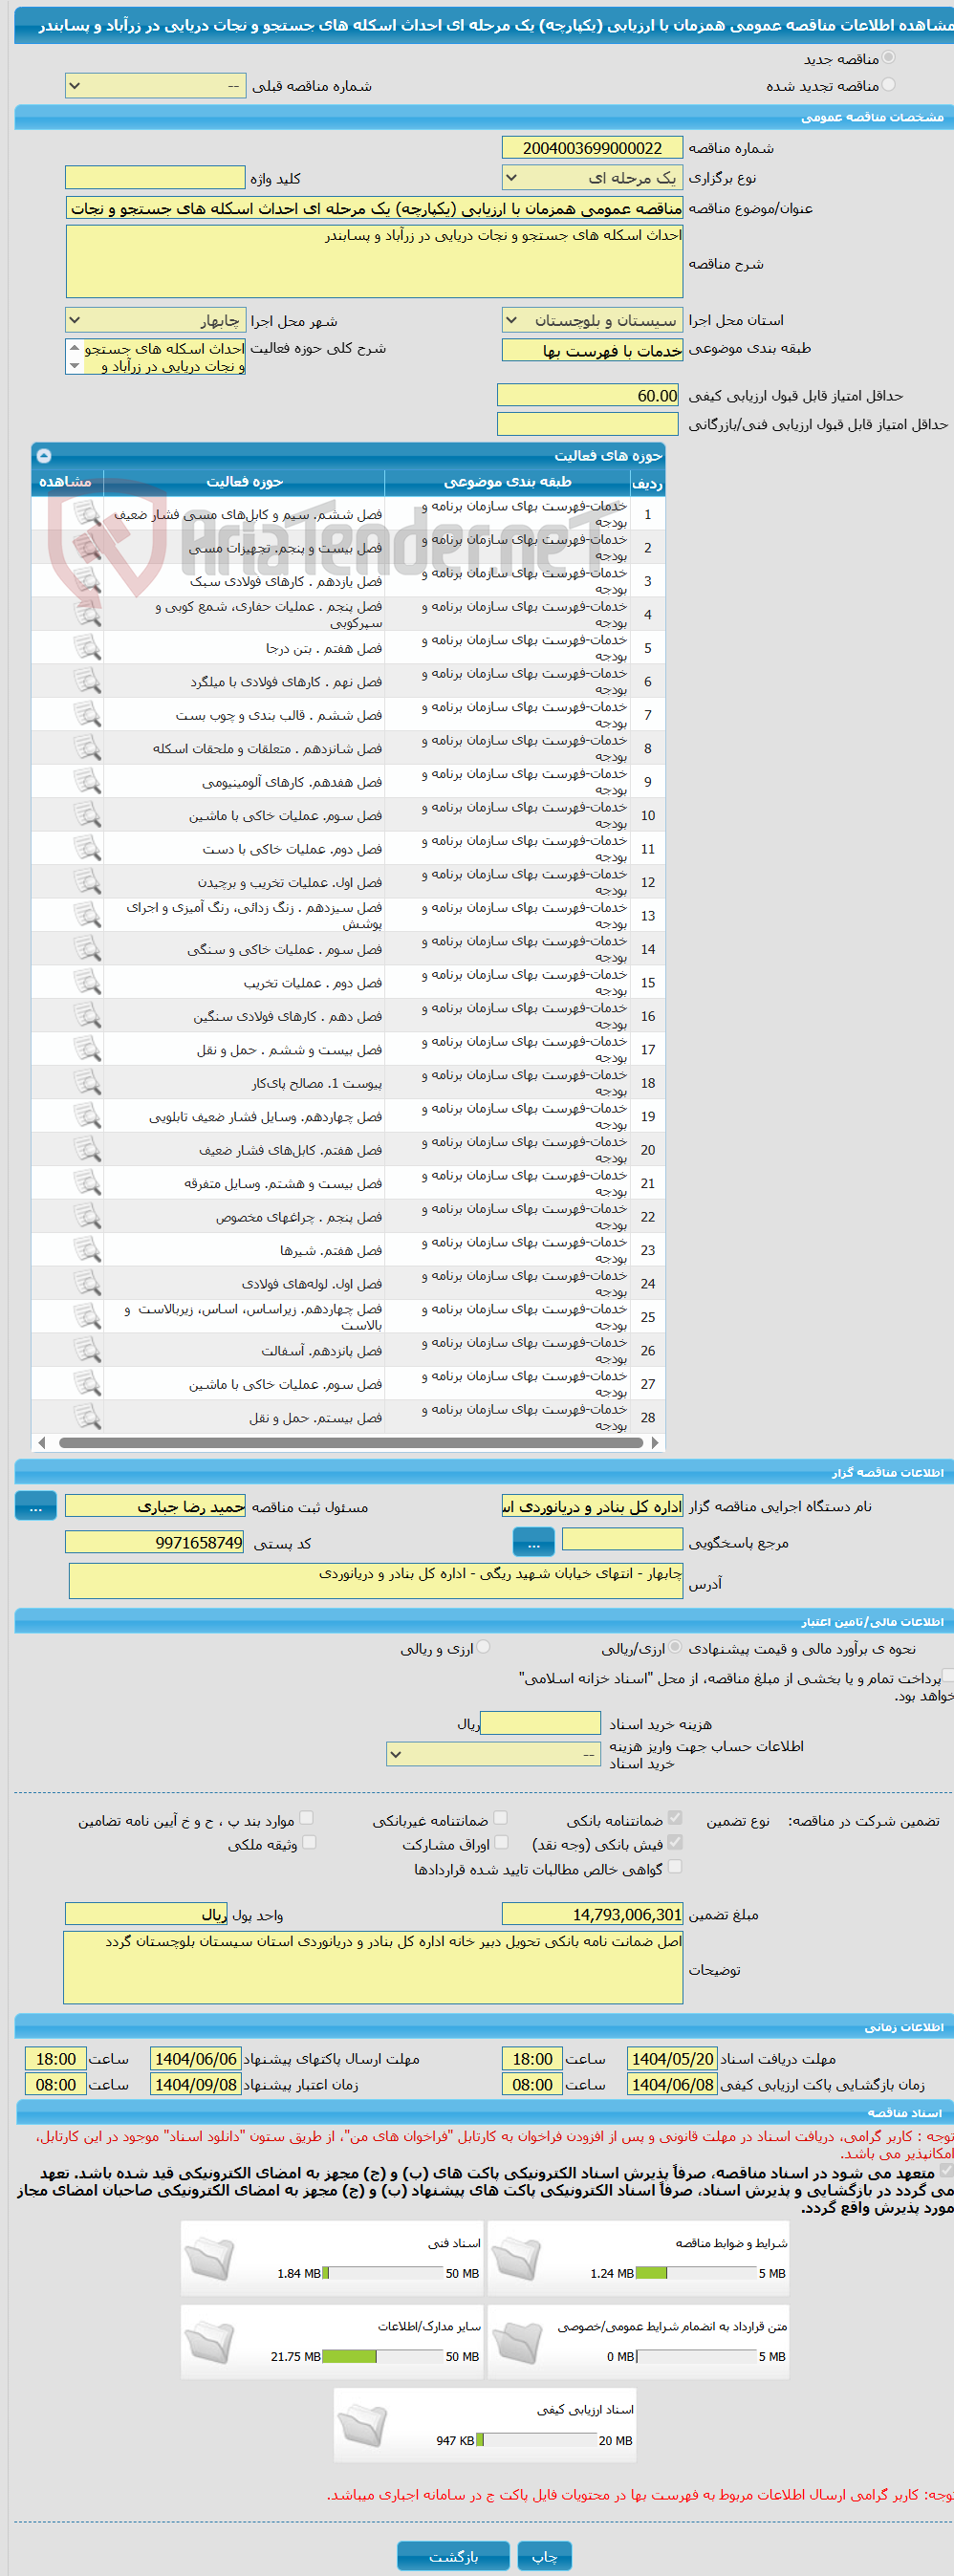Viewport: 954px width, 2576px height.
Task: Click the چاپ print button
Action: tap(545, 2556)
